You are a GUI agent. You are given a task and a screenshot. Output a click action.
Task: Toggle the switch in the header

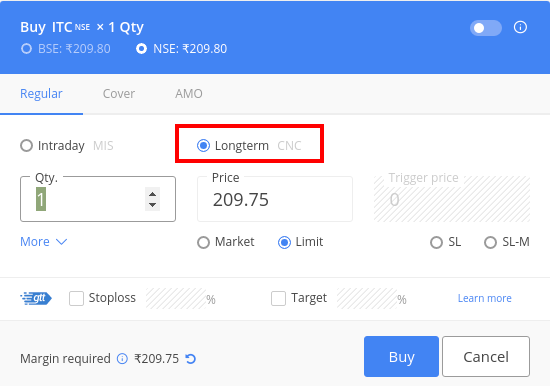pyautogui.click(x=486, y=28)
